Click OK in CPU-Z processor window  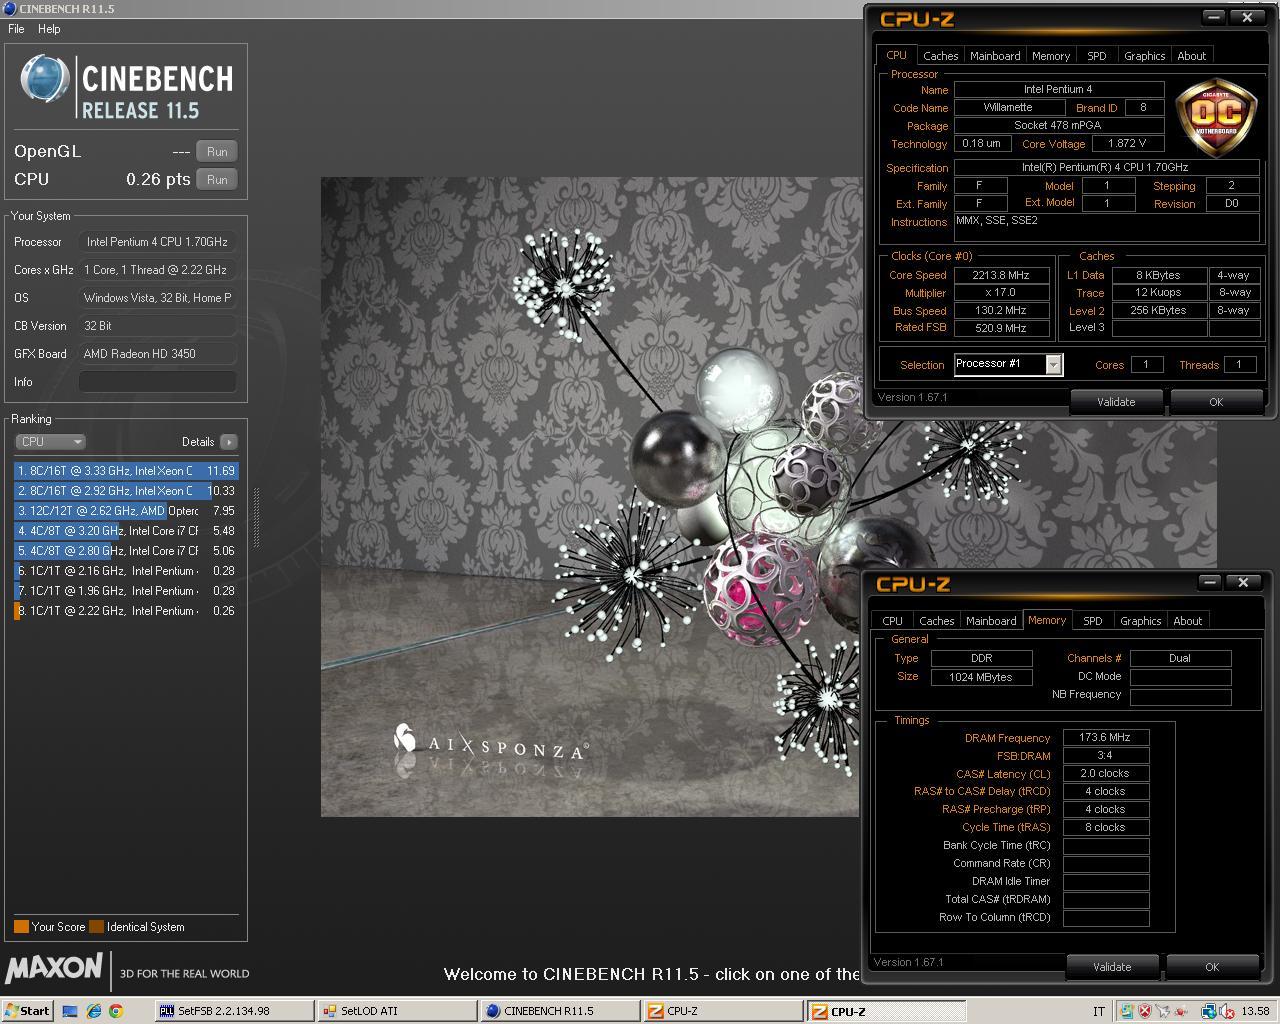[1216, 402]
